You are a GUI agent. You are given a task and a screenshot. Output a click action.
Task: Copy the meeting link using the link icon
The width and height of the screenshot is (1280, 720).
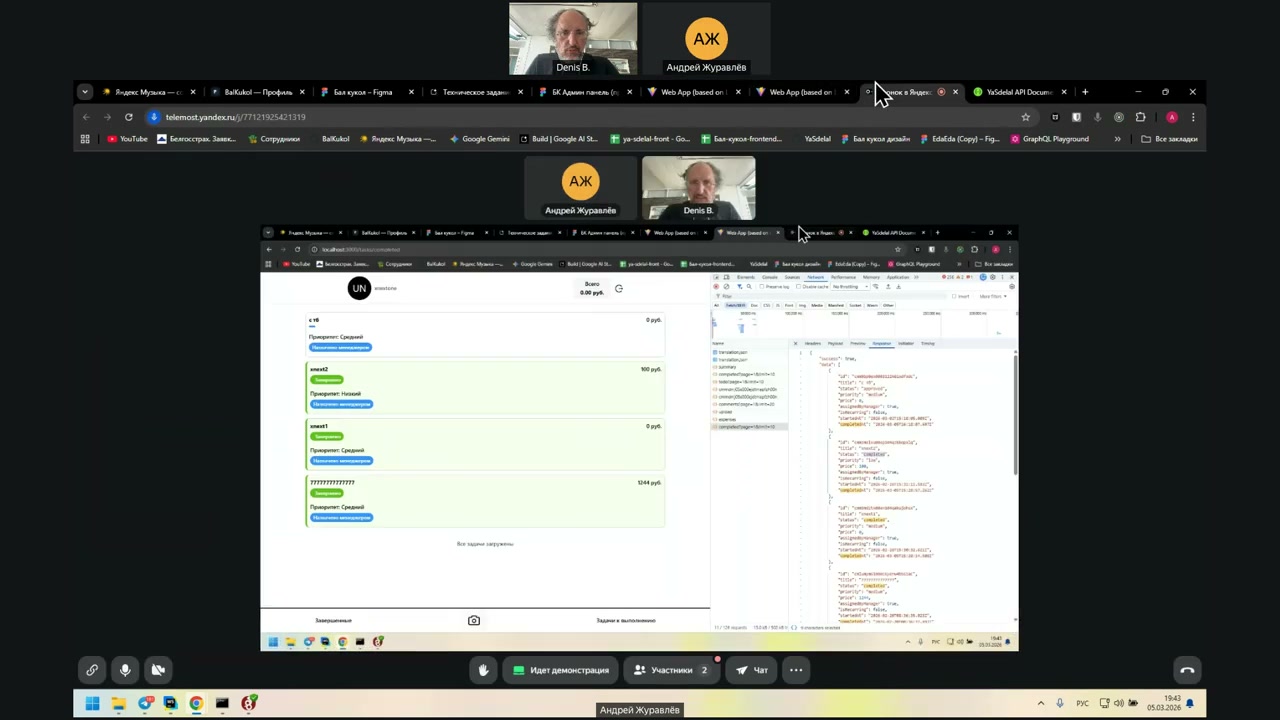(92, 670)
